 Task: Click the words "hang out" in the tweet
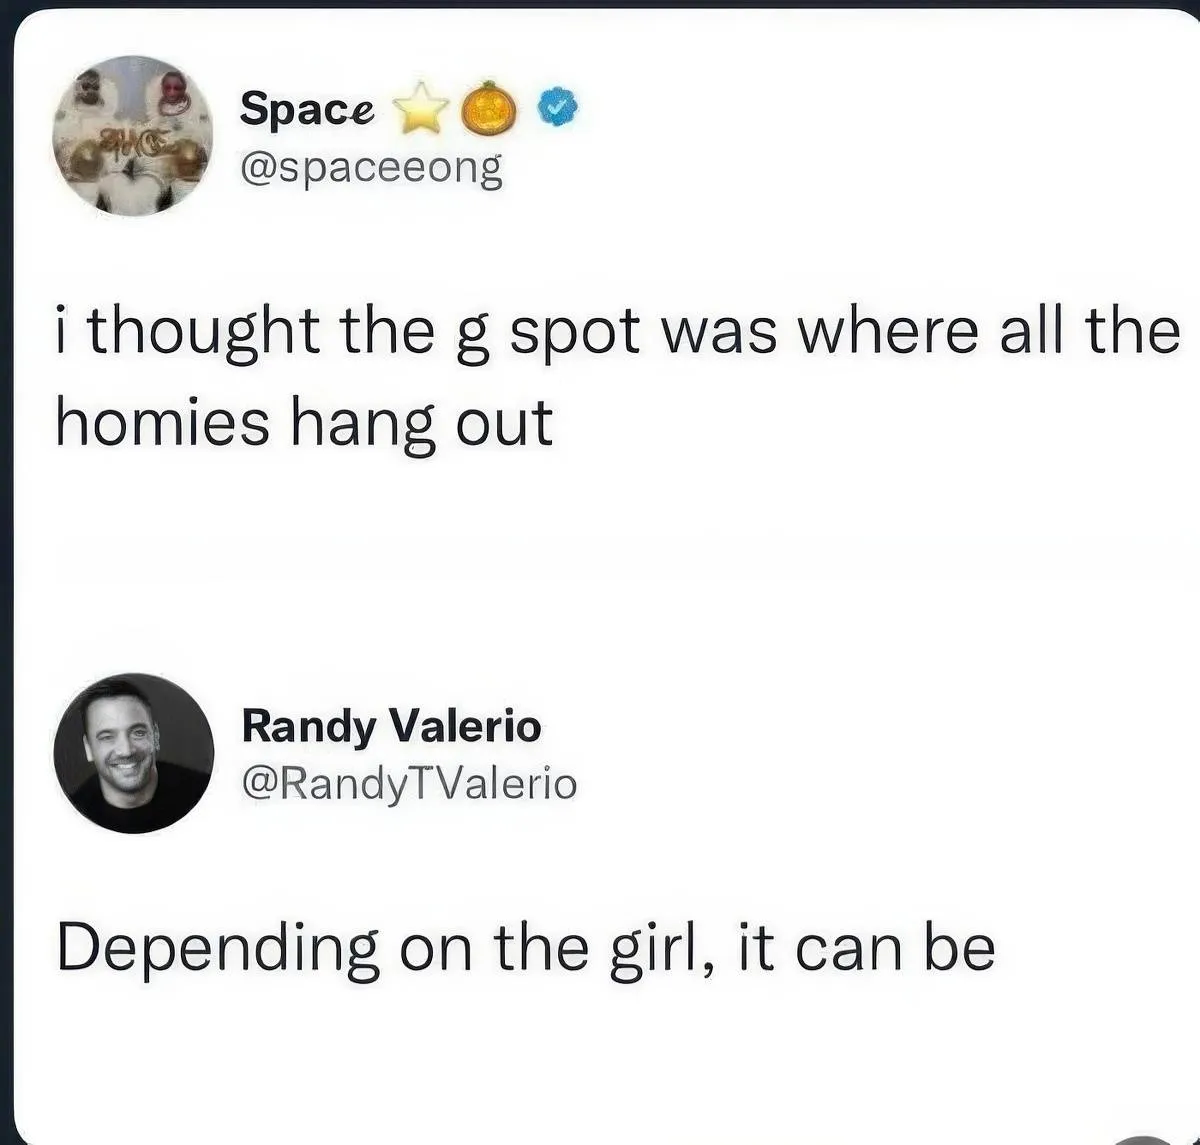[421, 423]
